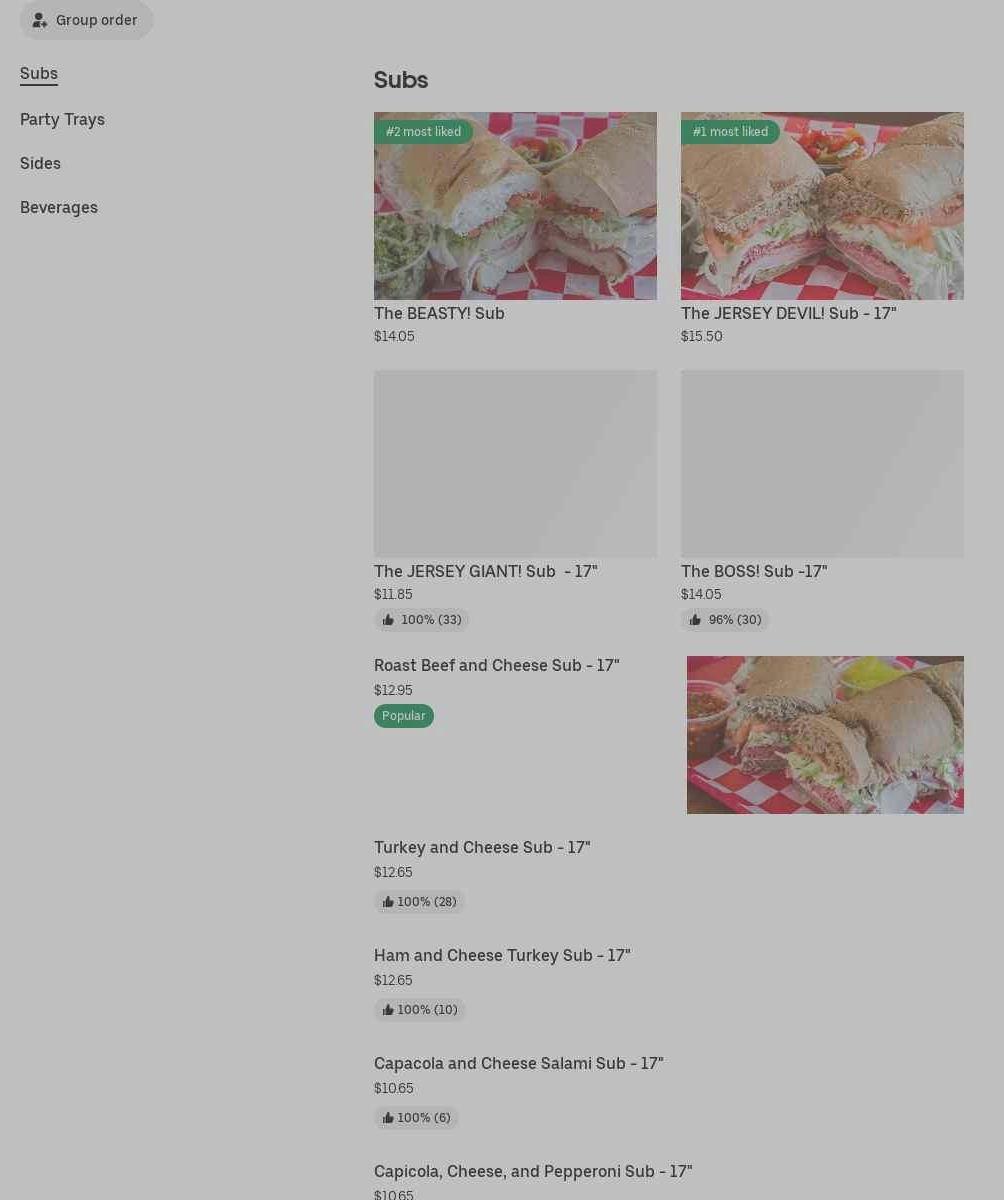Open Capicola, Cheese, and Pepperoni Sub item
Image resolution: width=1004 pixels, height=1200 pixels.
(533, 1171)
